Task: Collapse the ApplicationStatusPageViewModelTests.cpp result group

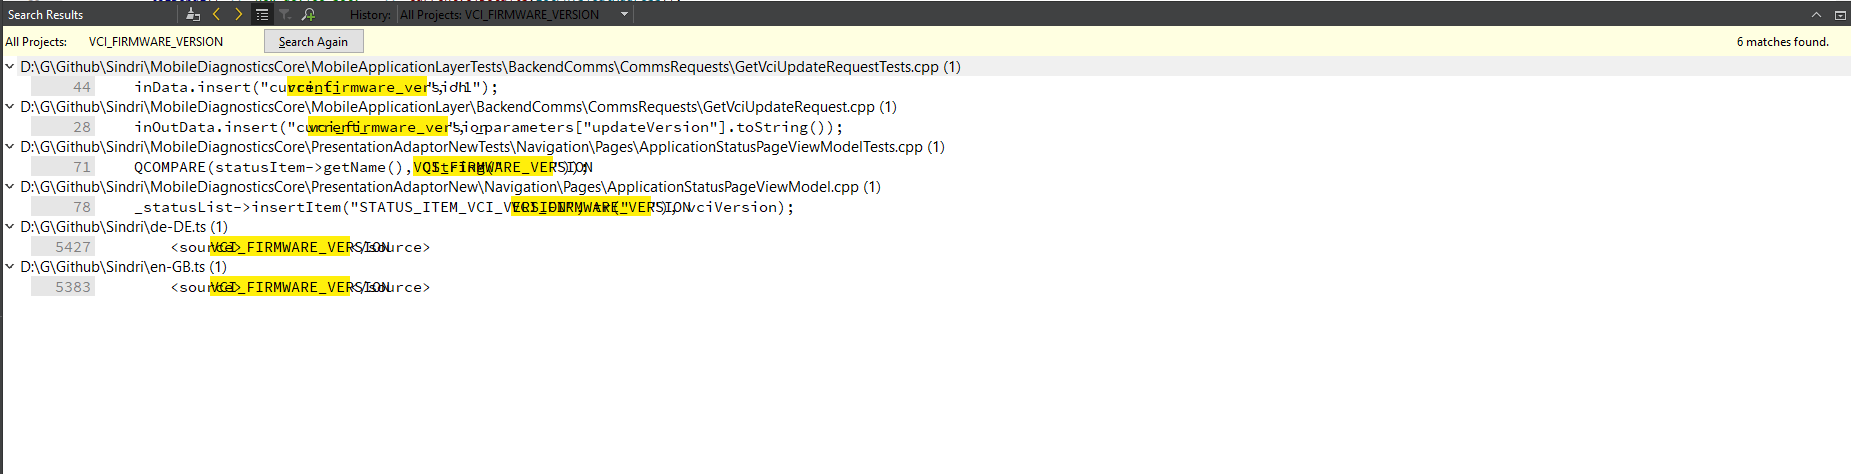Action: pyautogui.click(x=10, y=147)
